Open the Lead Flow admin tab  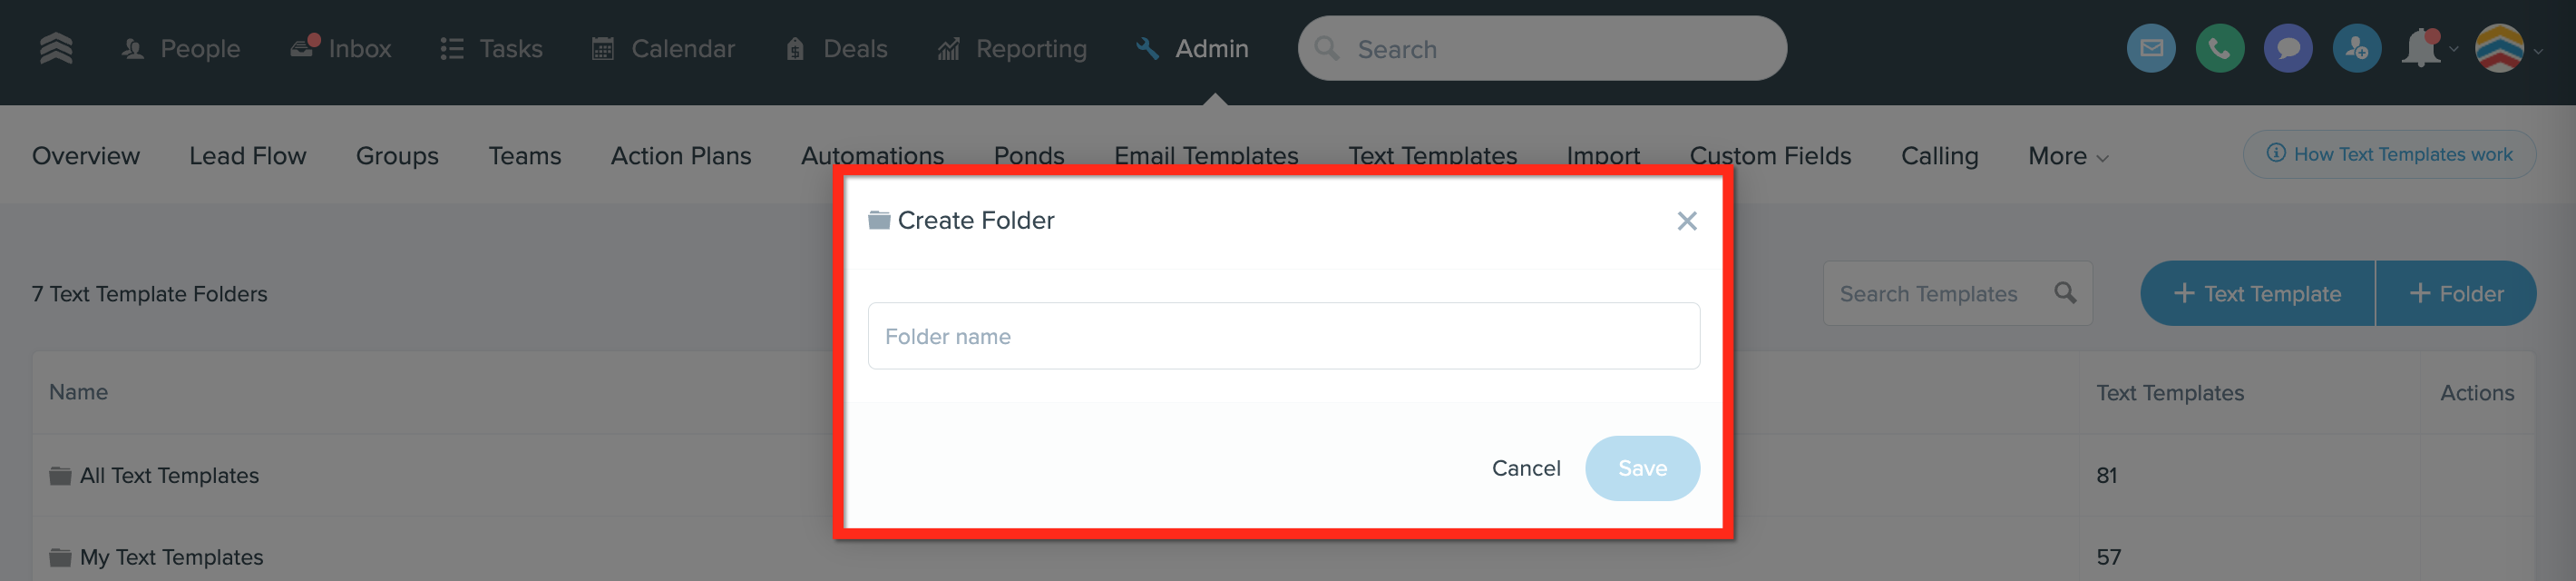point(247,156)
